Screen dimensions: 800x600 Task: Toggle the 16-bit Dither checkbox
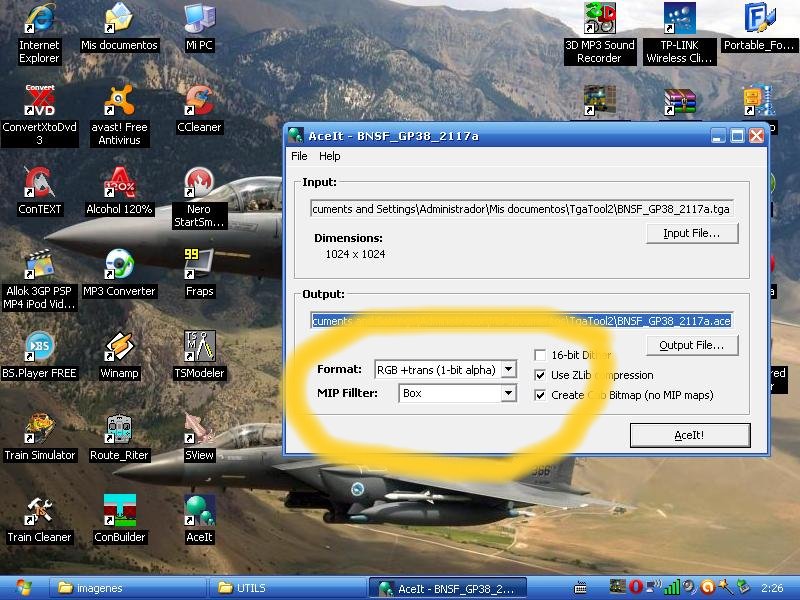click(x=540, y=355)
